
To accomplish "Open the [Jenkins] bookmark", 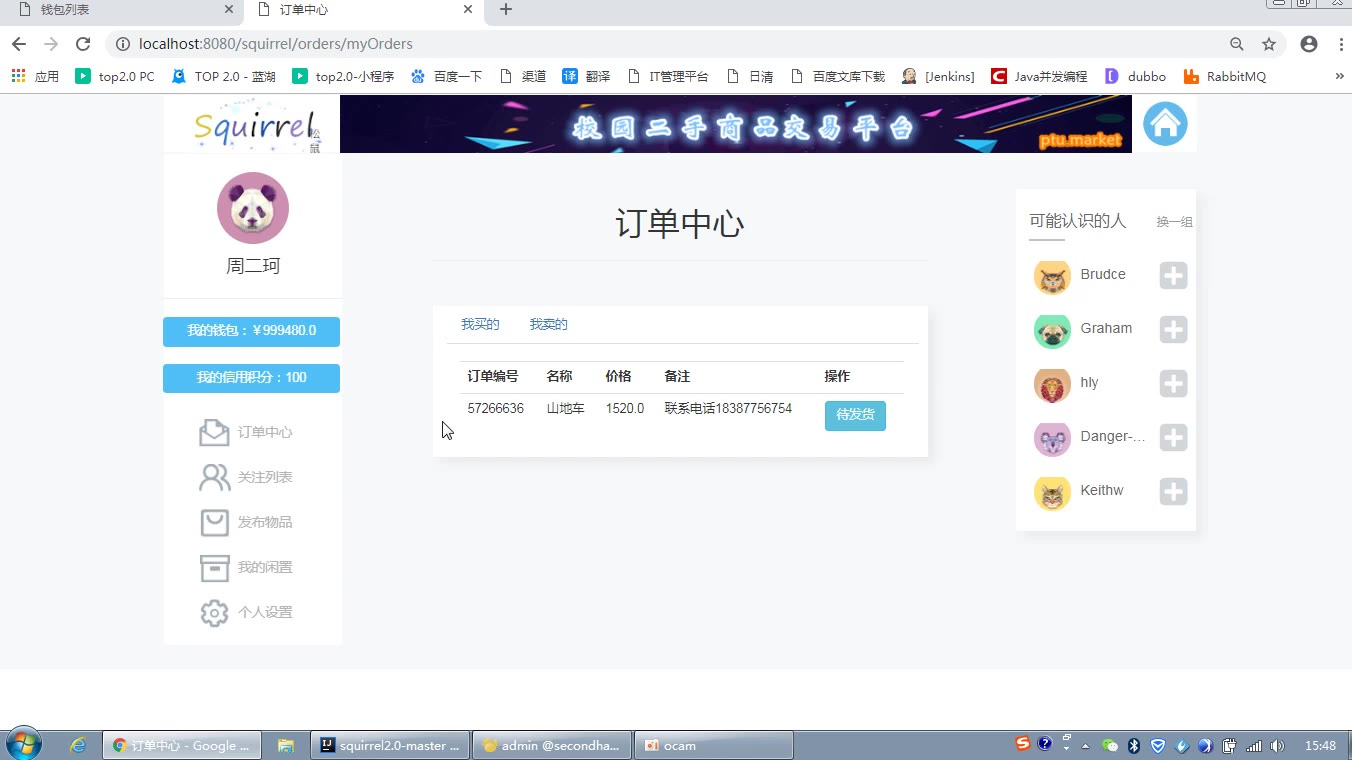I will click(x=938, y=76).
